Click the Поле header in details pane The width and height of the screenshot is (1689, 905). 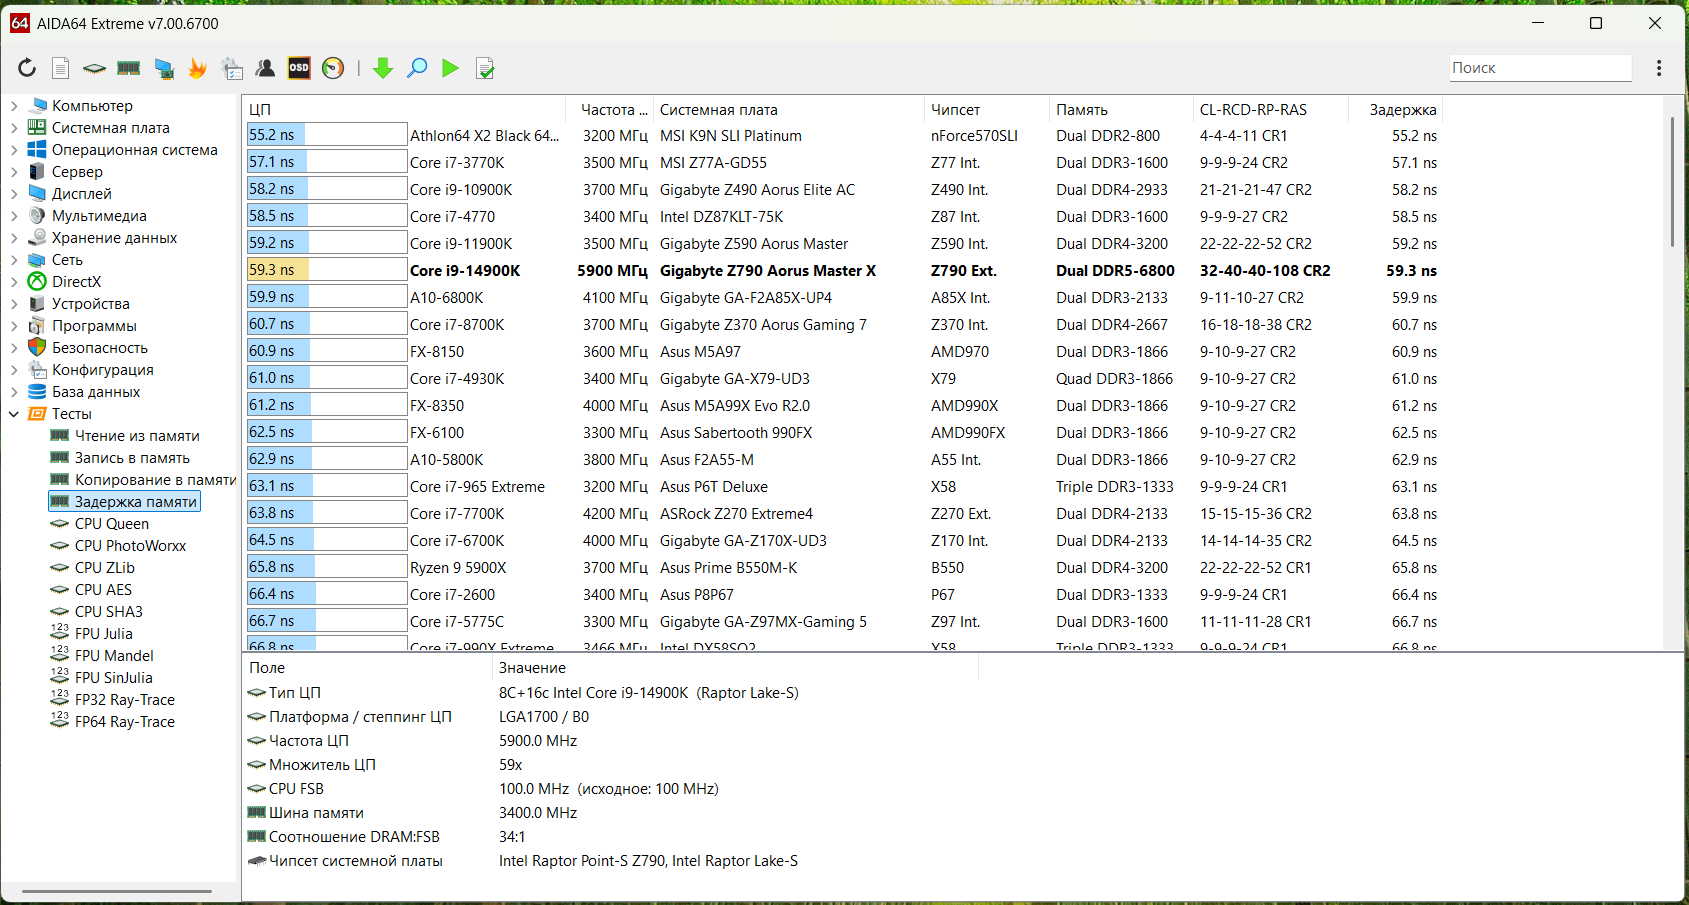[x=368, y=668]
